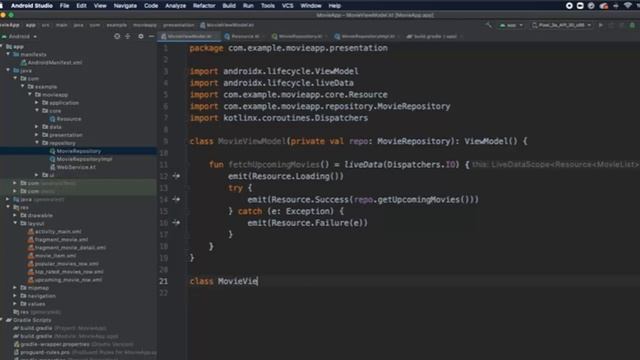The height and width of the screenshot is (360, 640).
Task: Click the green Run app play icon
Action: point(601,25)
